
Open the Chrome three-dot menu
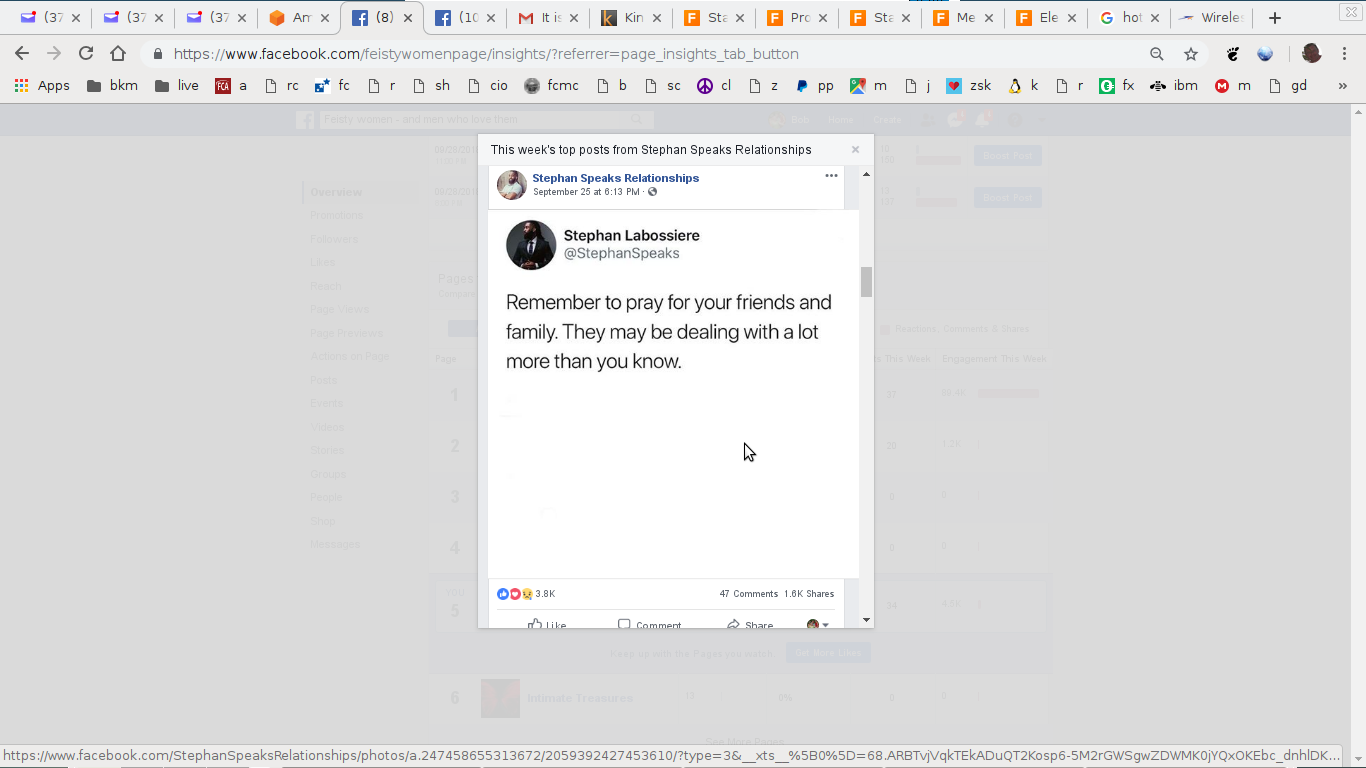pyautogui.click(x=1345, y=54)
